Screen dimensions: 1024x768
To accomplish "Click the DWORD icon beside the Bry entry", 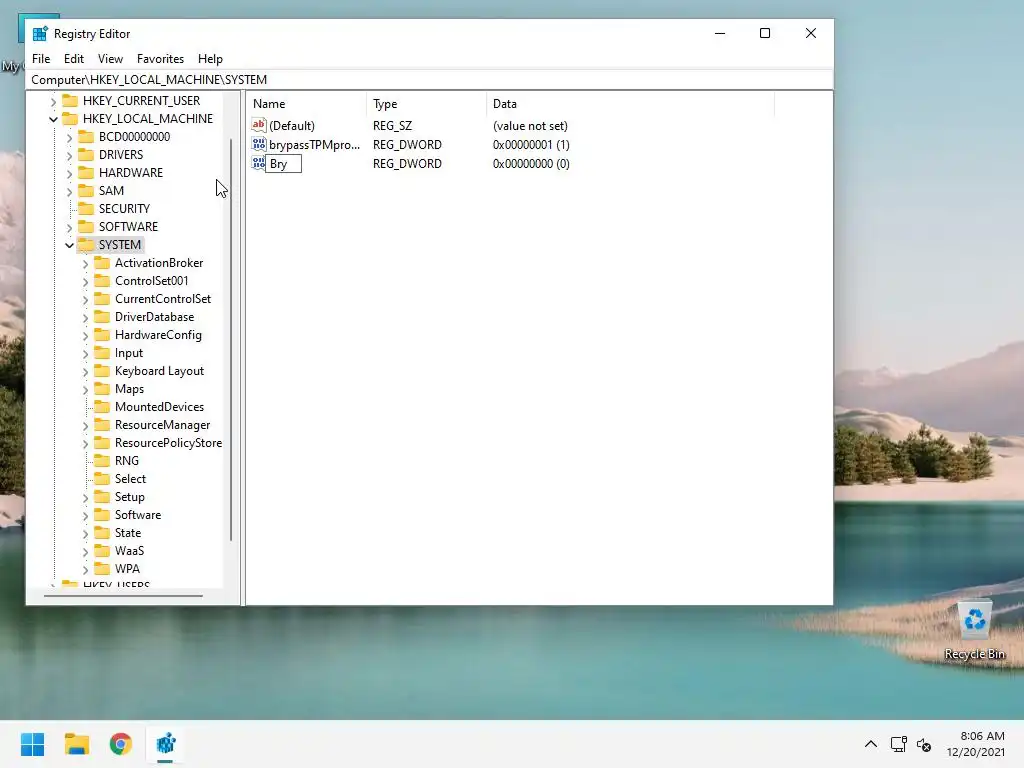I will (259, 163).
